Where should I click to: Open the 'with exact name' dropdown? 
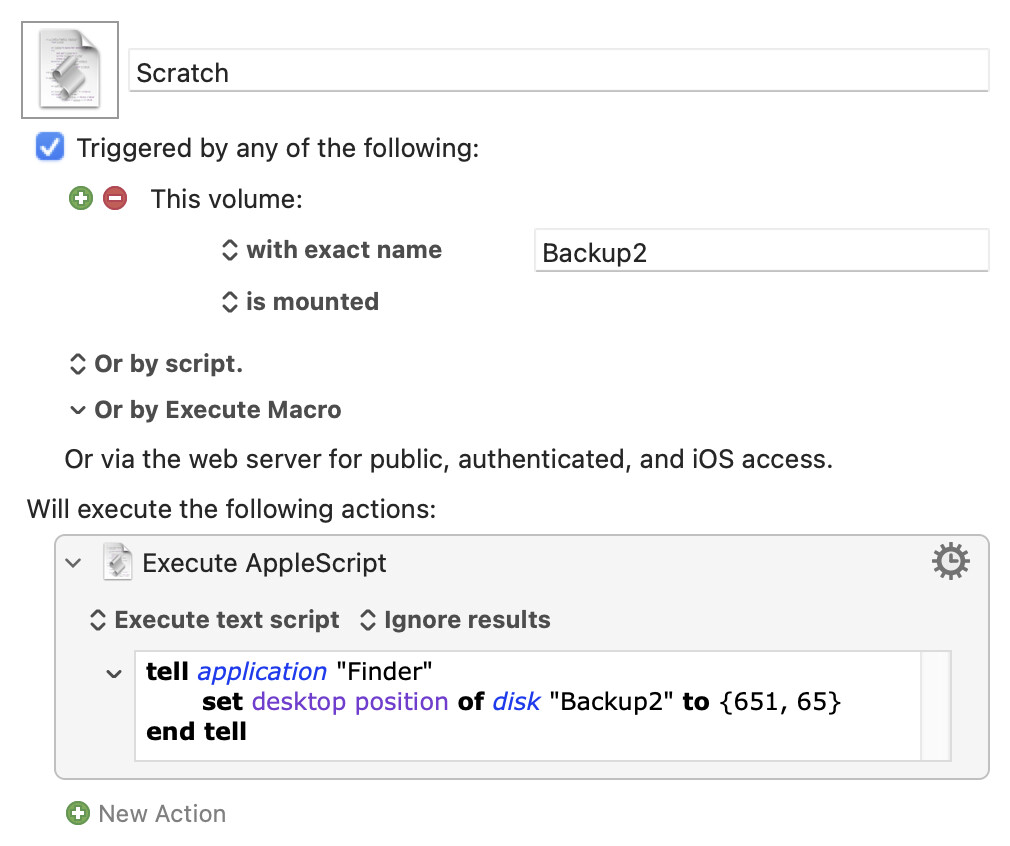point(332,250)
